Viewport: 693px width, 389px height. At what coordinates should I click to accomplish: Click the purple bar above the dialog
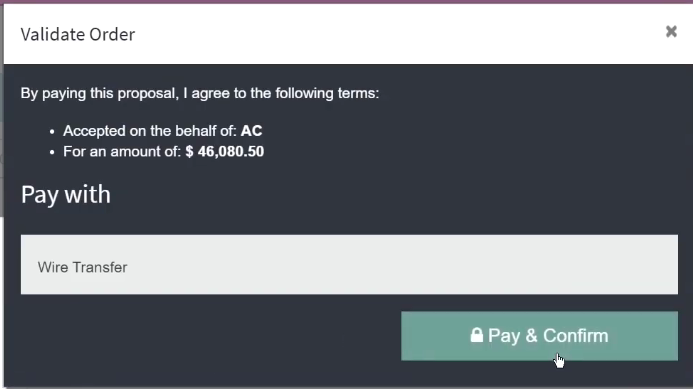coord(346,2)
